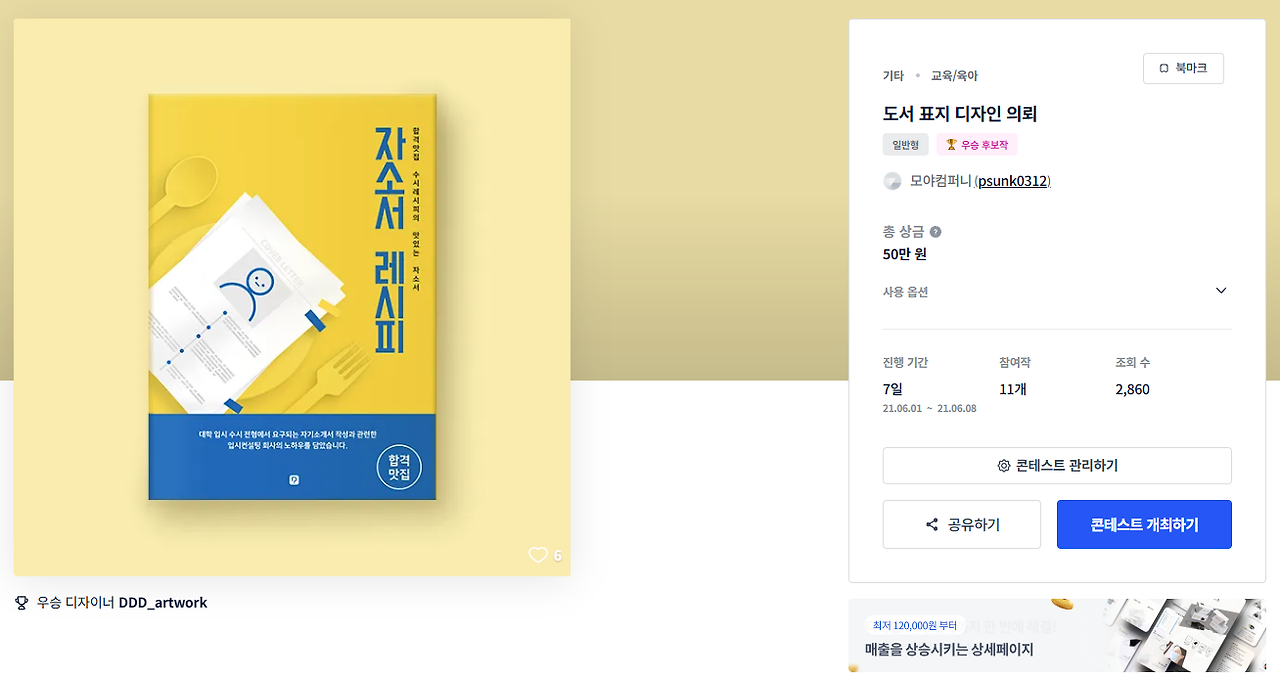Click the help question mark next to 총 상금
Viewport: 1280px width, 678px height.
(x=935, y=232)
